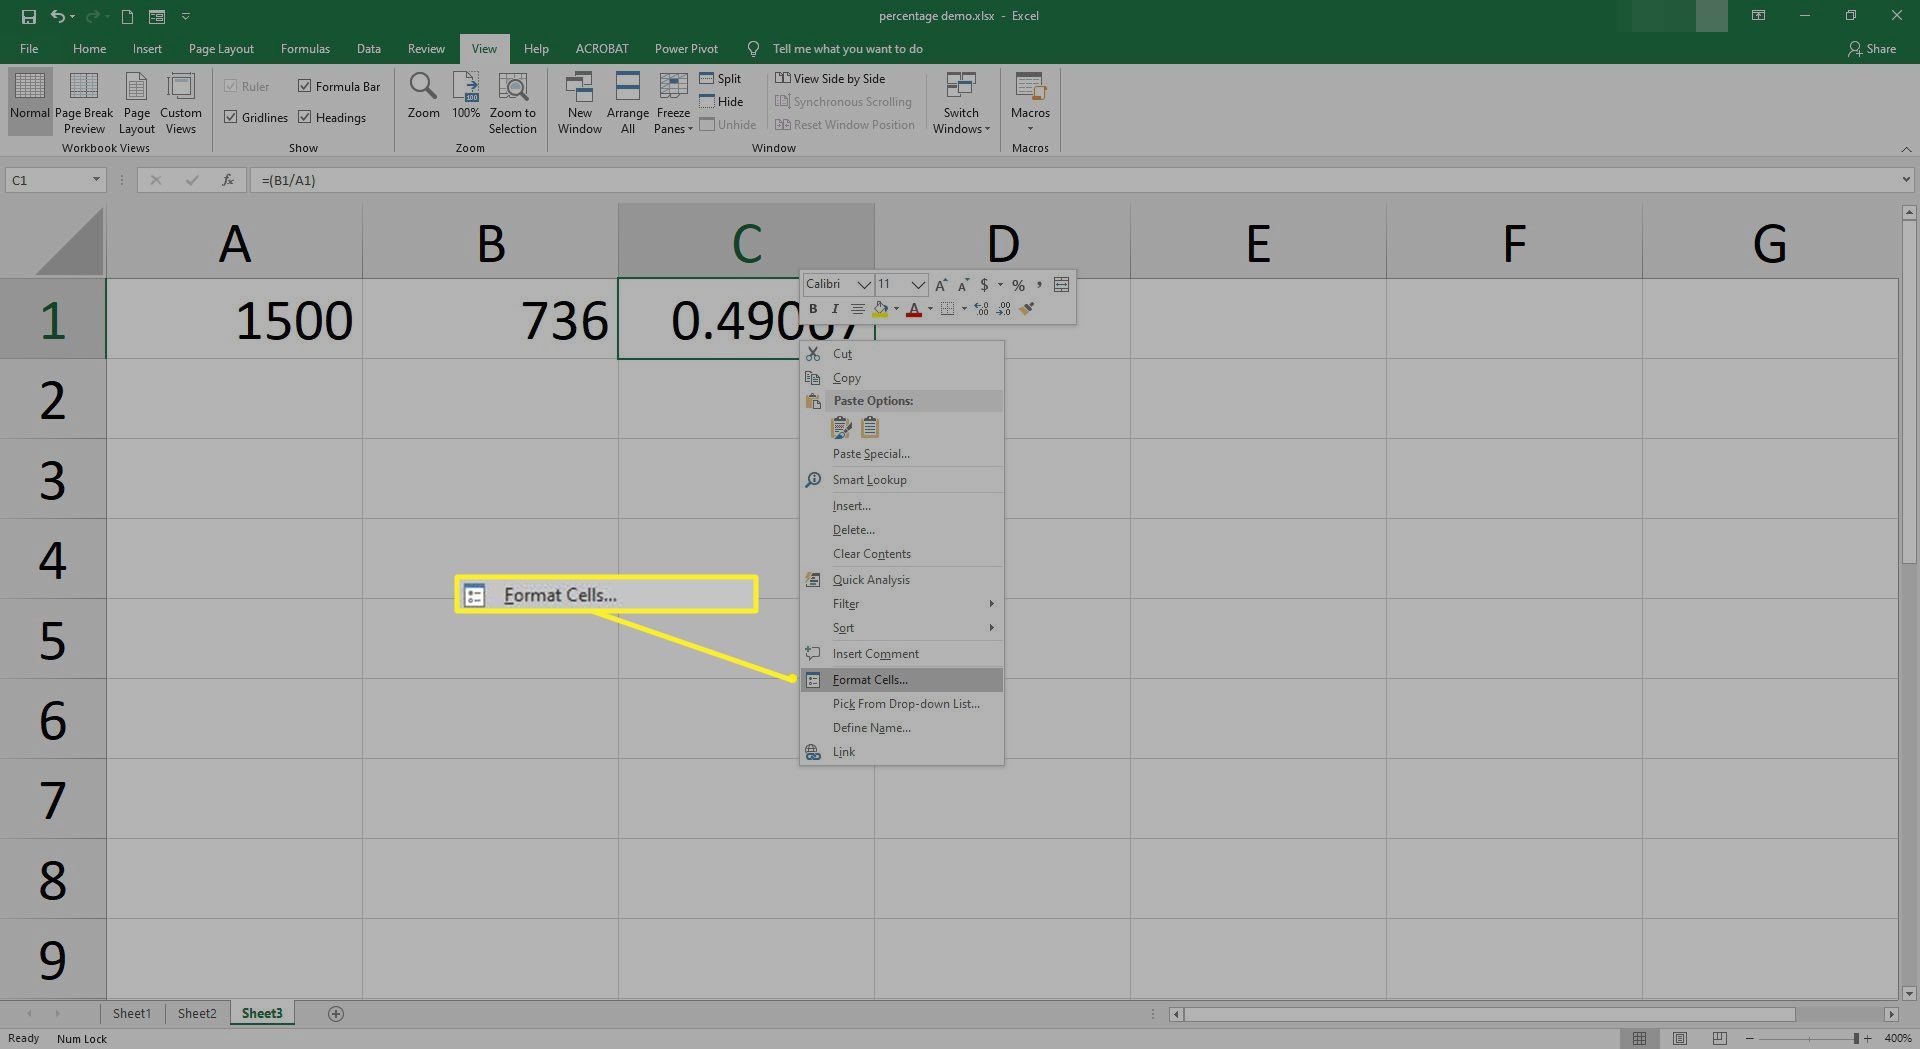1920x1049 pixels.
Task: Apply Comma Style in mini toolbar
Action: [1039, 285]
